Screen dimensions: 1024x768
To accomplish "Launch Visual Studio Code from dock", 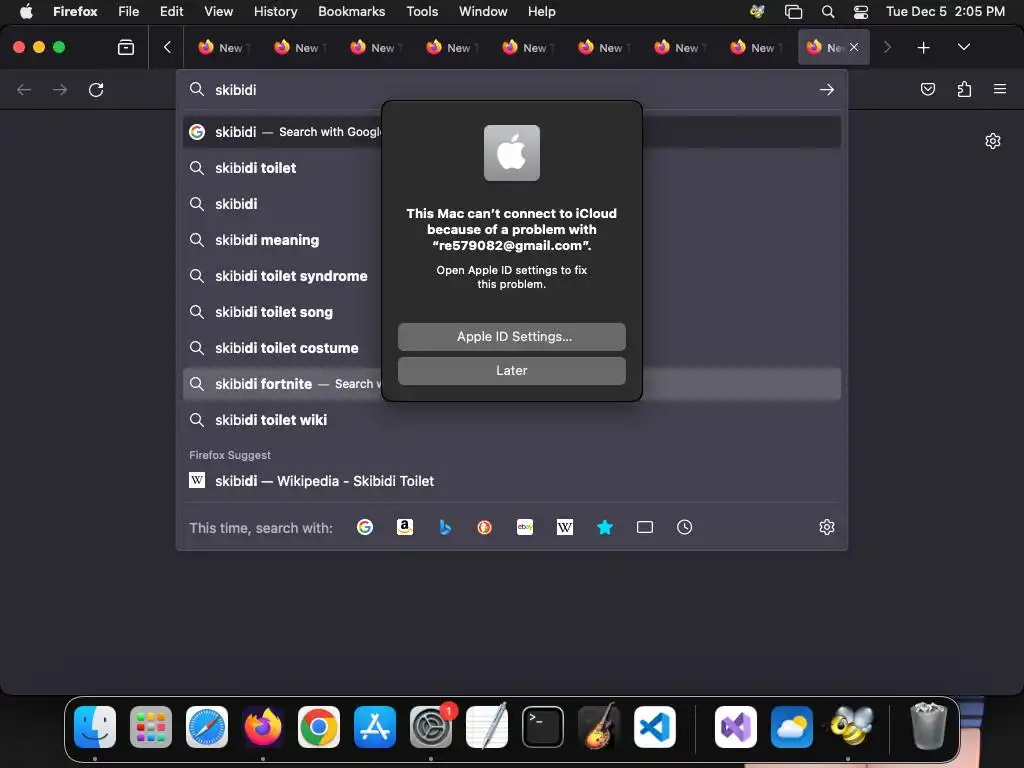I will (x=654, y=727).
